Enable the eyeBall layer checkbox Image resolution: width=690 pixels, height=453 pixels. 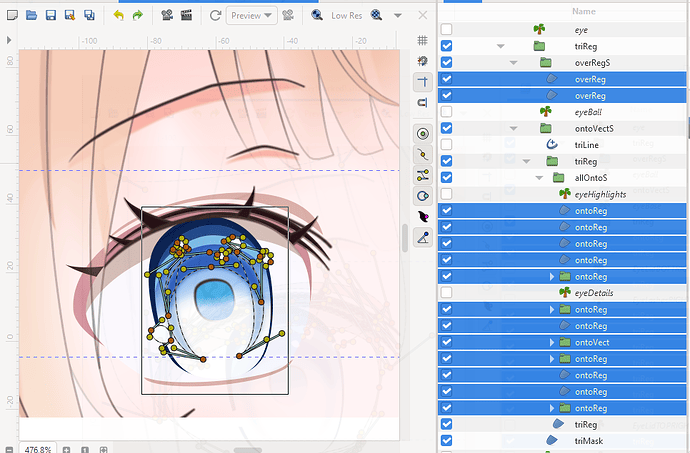point(446,111)
